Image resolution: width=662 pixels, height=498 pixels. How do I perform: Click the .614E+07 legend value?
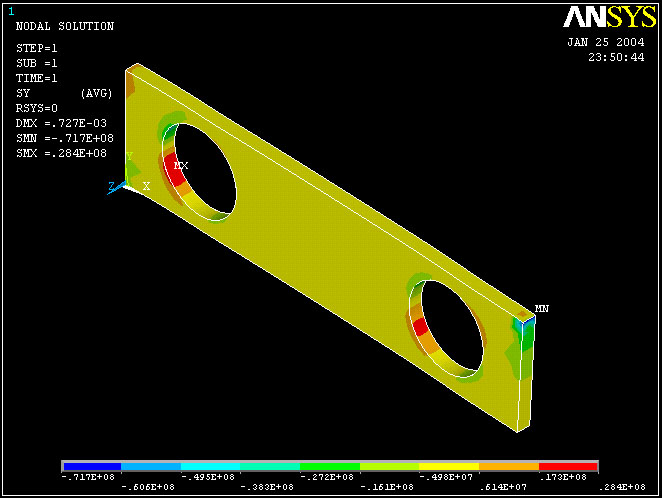503,487
